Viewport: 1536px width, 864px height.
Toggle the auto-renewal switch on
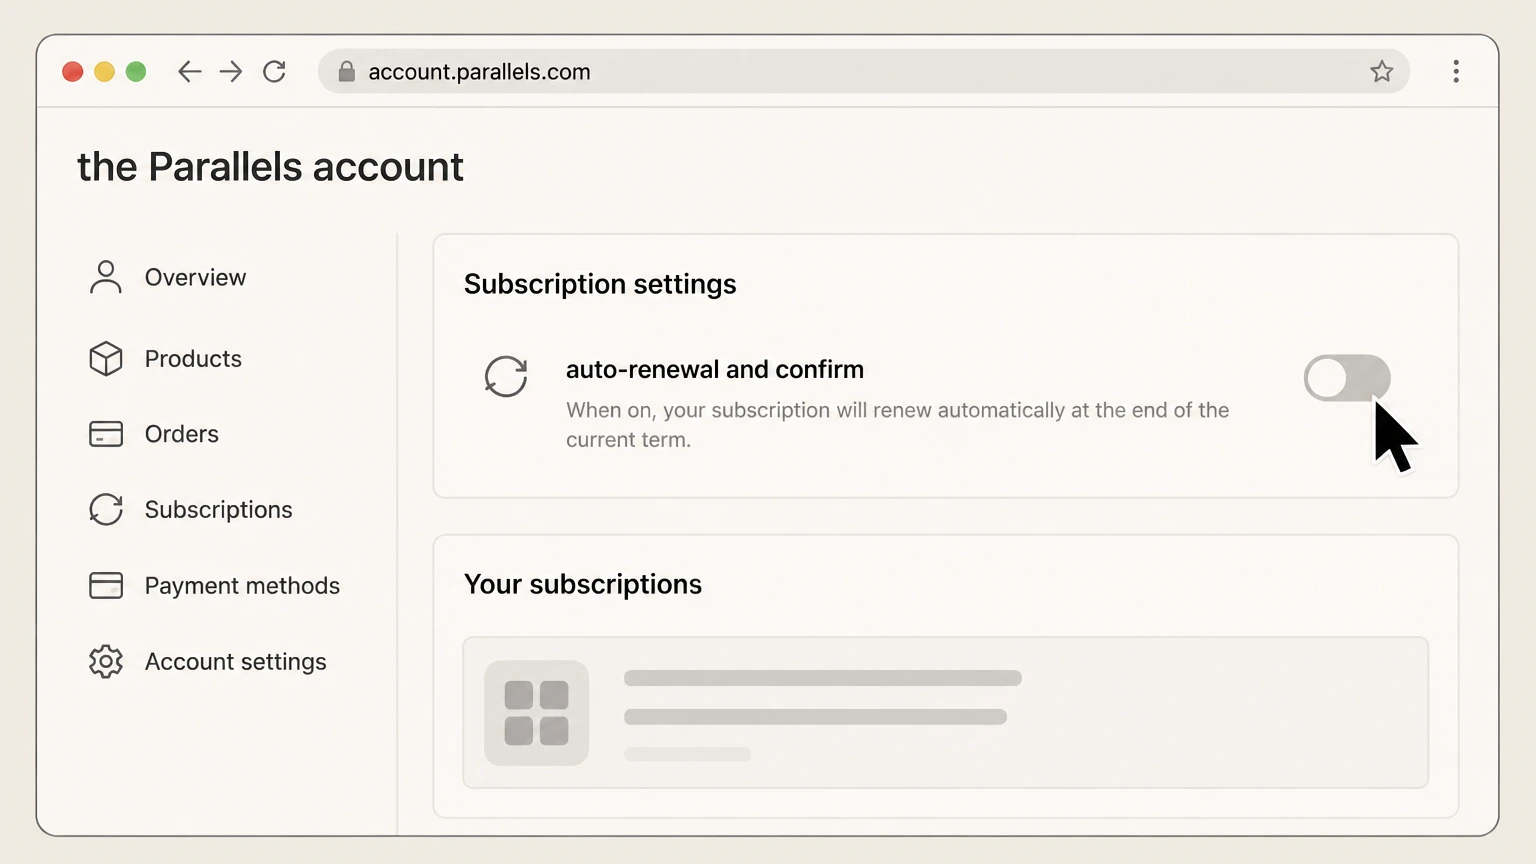click(x=1347, y=378)
